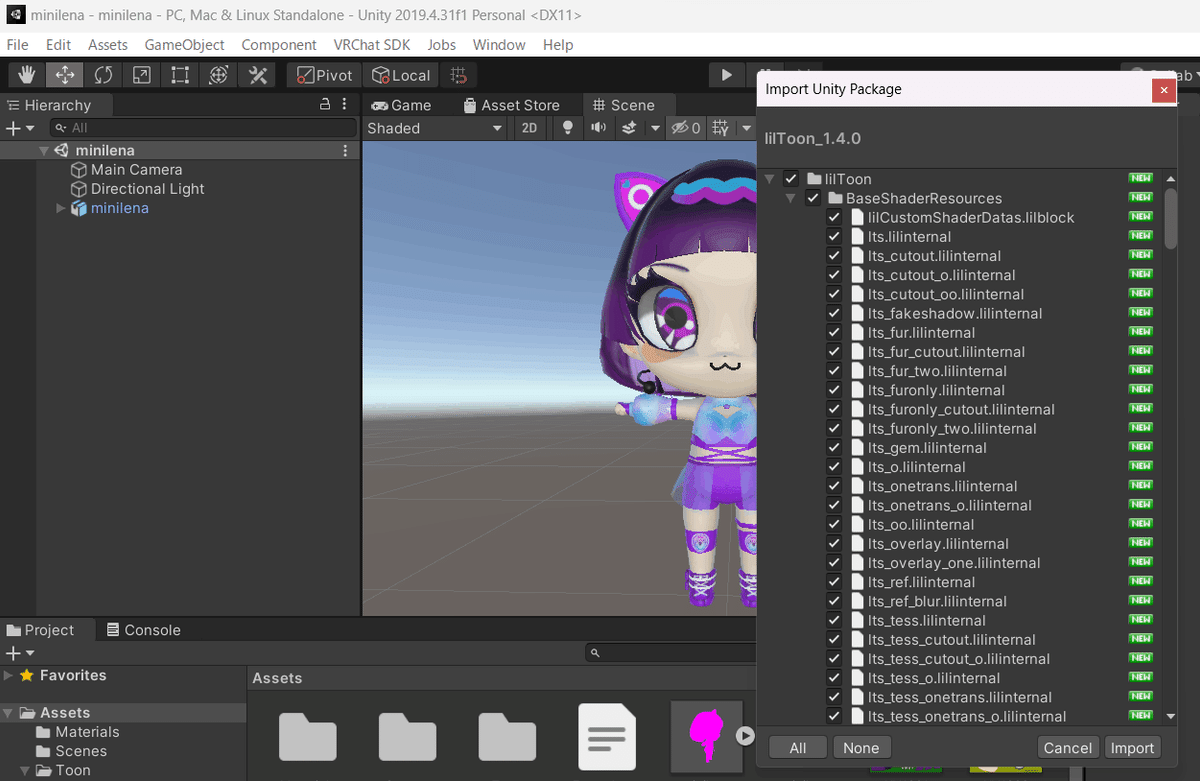
Task: Collapse Assets folder in Project tree
Action: (x=9, y=713)
